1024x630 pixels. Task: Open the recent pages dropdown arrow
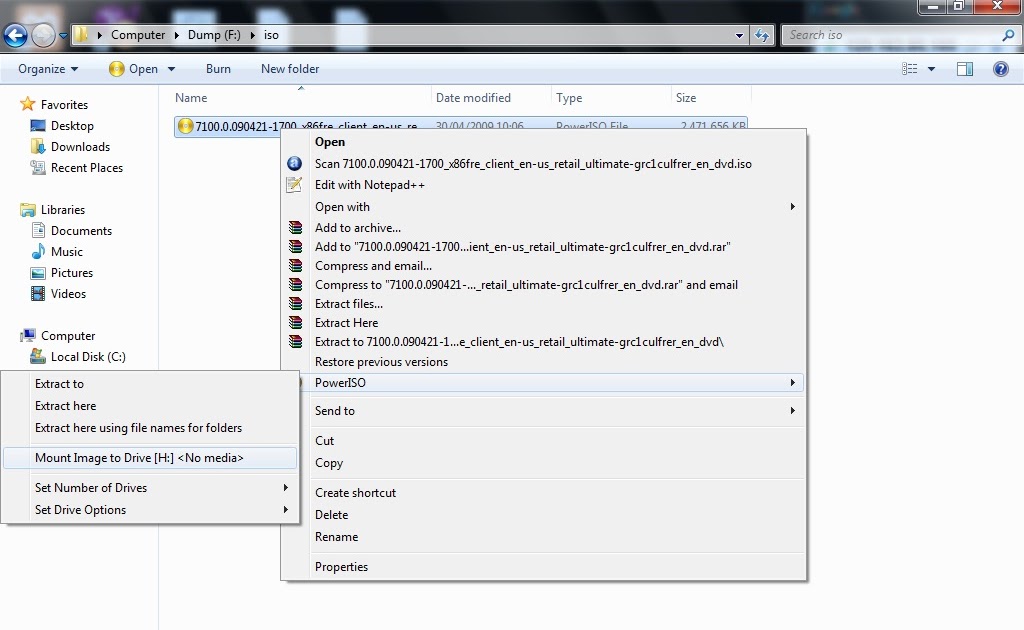(x=63, y=35)
